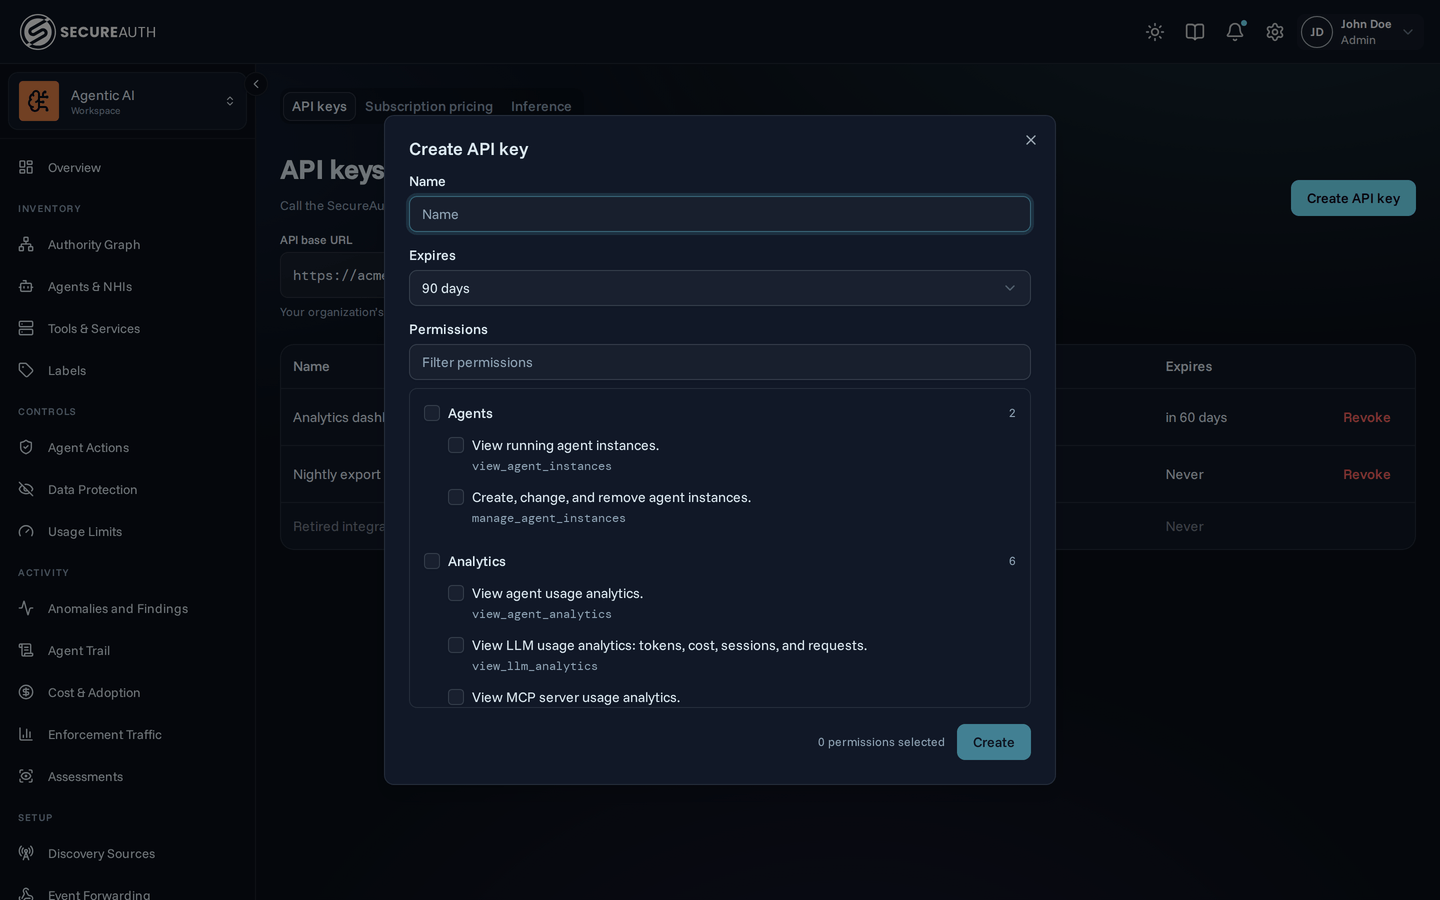Open the John Doe account menu
The image size is (1440, 900).
(x=1360, y=32)
